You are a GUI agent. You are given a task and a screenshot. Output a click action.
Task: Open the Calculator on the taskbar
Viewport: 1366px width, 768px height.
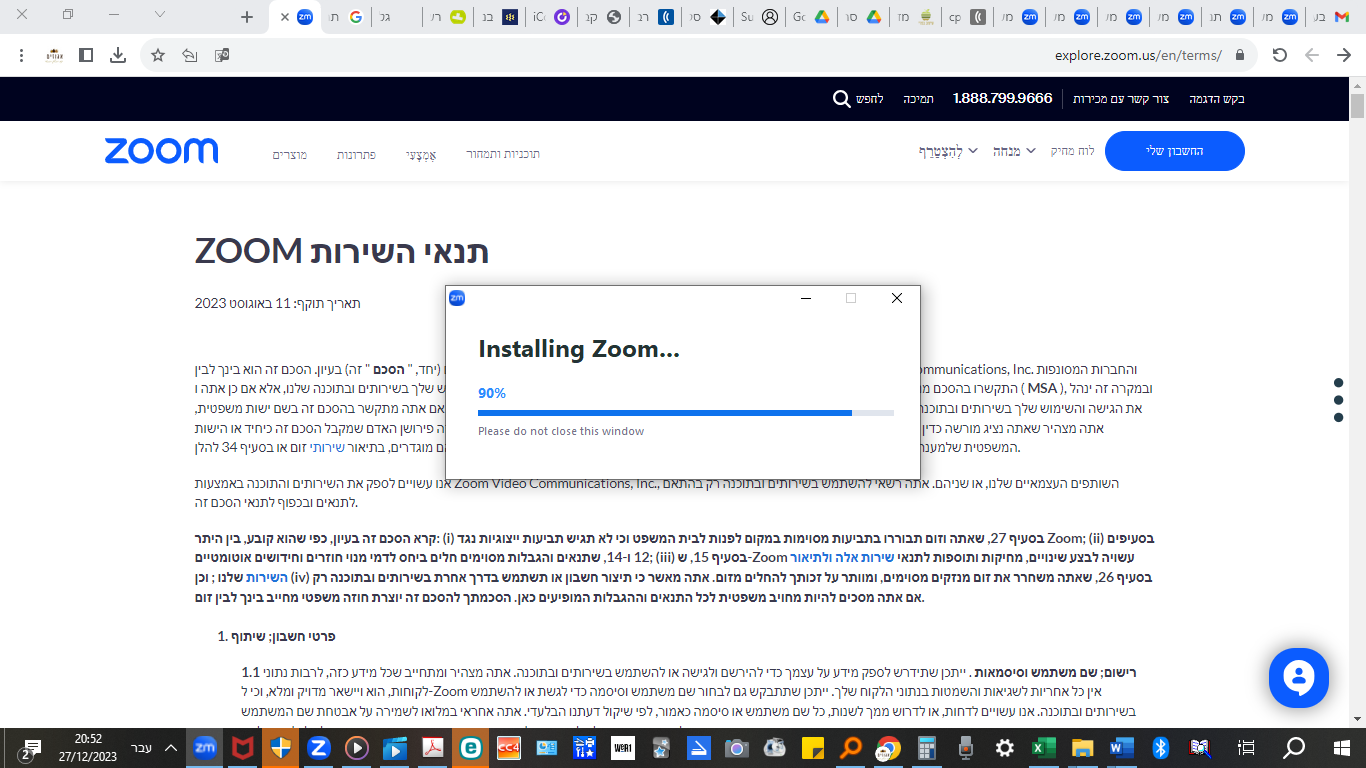coord(927,748)
